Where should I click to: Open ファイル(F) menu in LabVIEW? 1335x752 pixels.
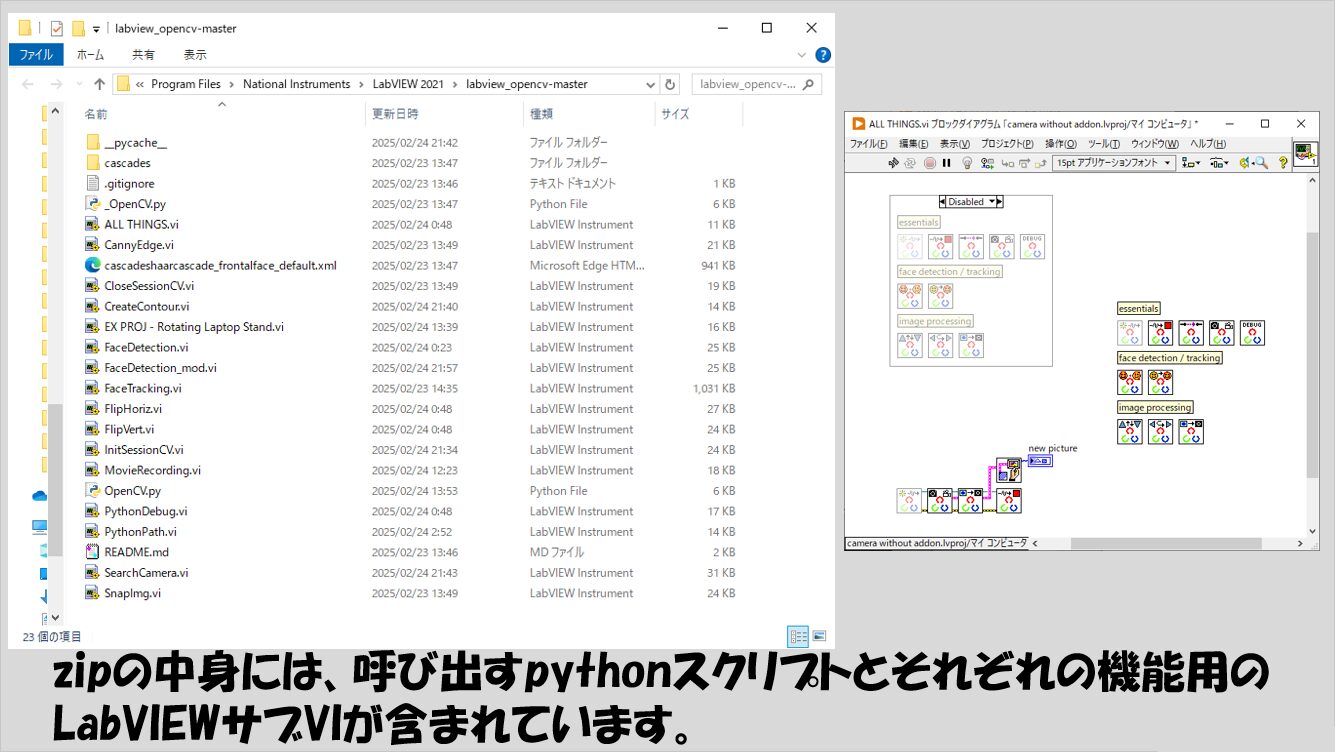coord(868,144)
